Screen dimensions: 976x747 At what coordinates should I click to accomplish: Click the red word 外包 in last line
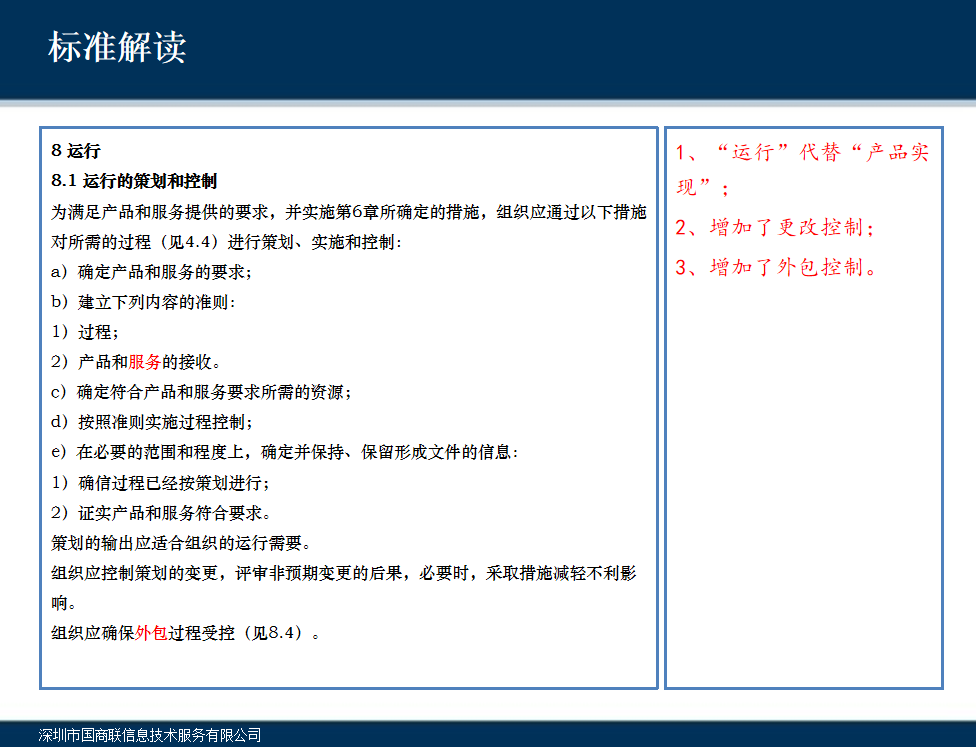click(151, 633)
